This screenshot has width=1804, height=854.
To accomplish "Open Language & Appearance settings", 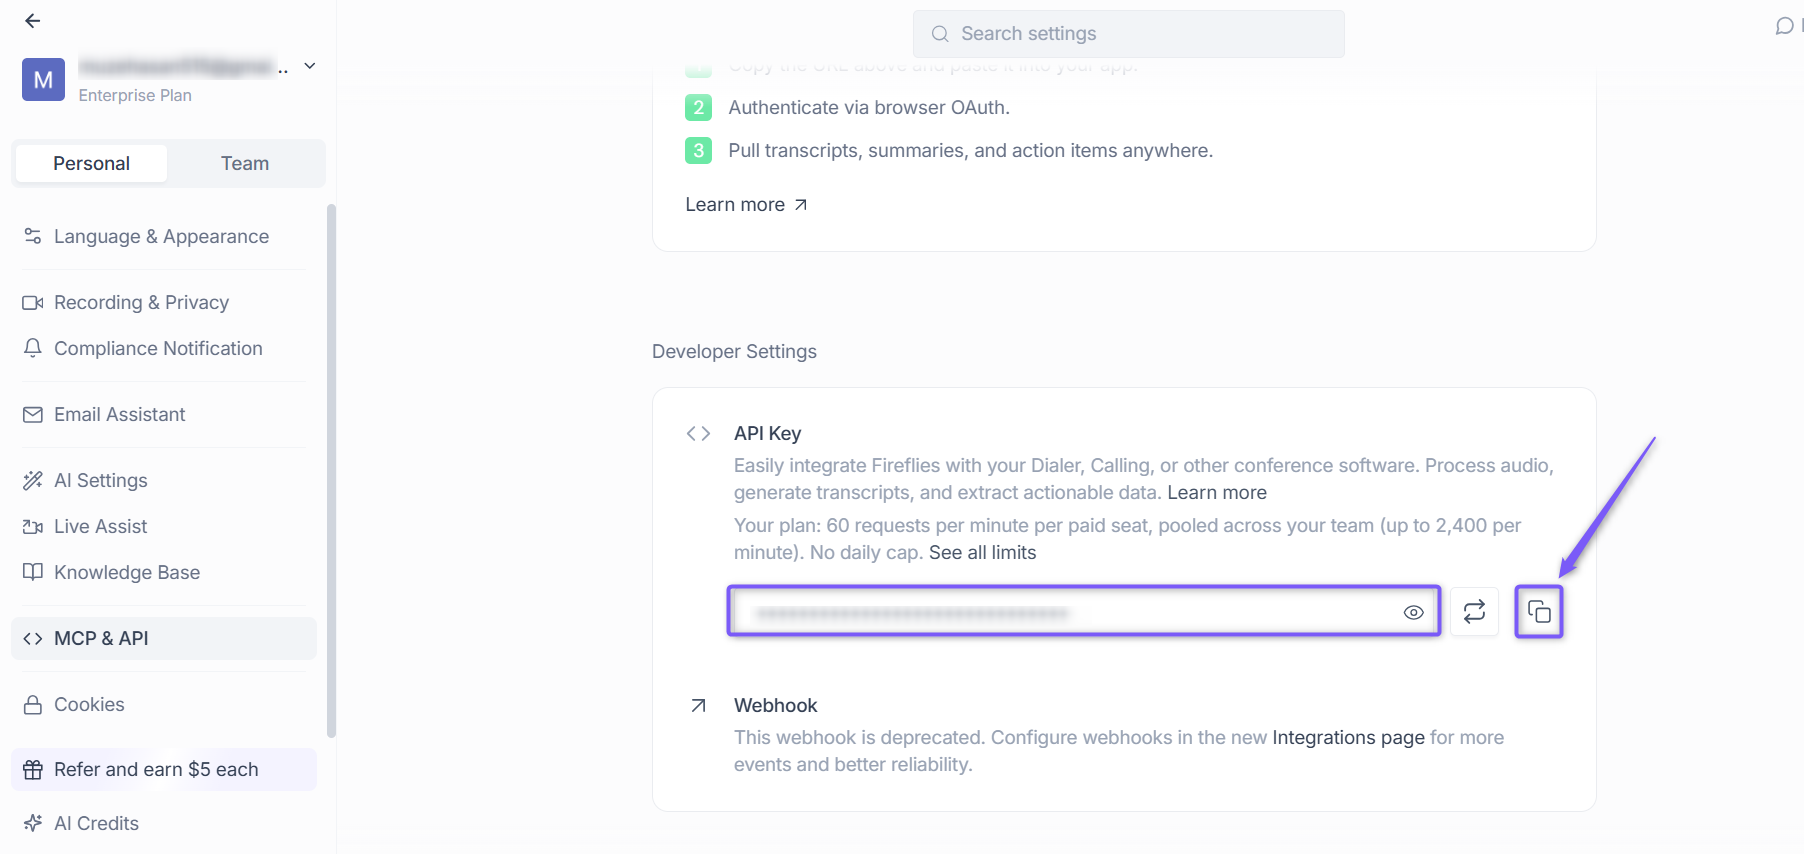I will (x=164, y=237).
